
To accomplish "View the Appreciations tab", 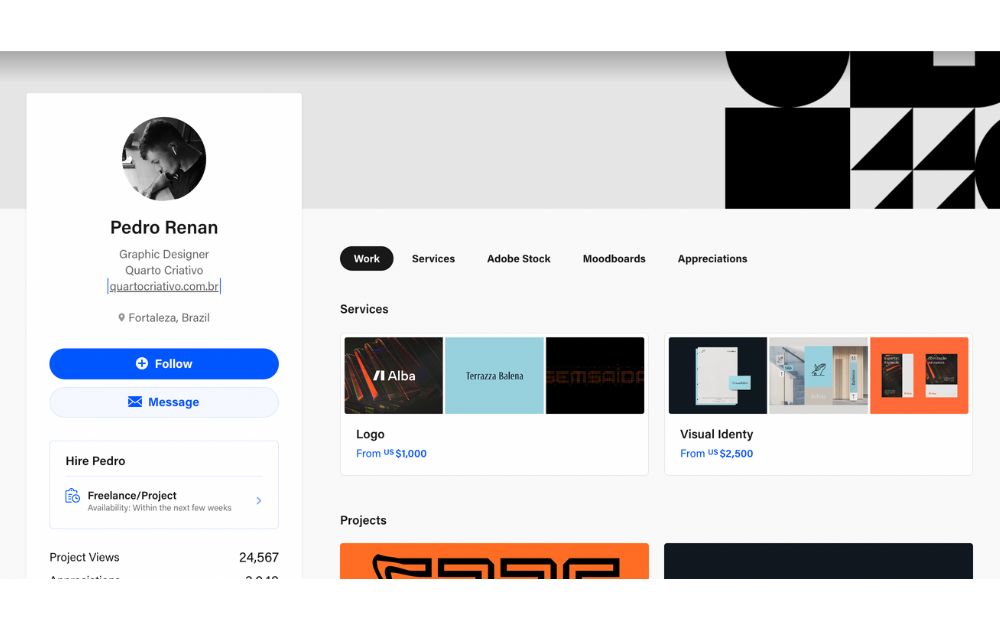I will (x=712, y=258).
